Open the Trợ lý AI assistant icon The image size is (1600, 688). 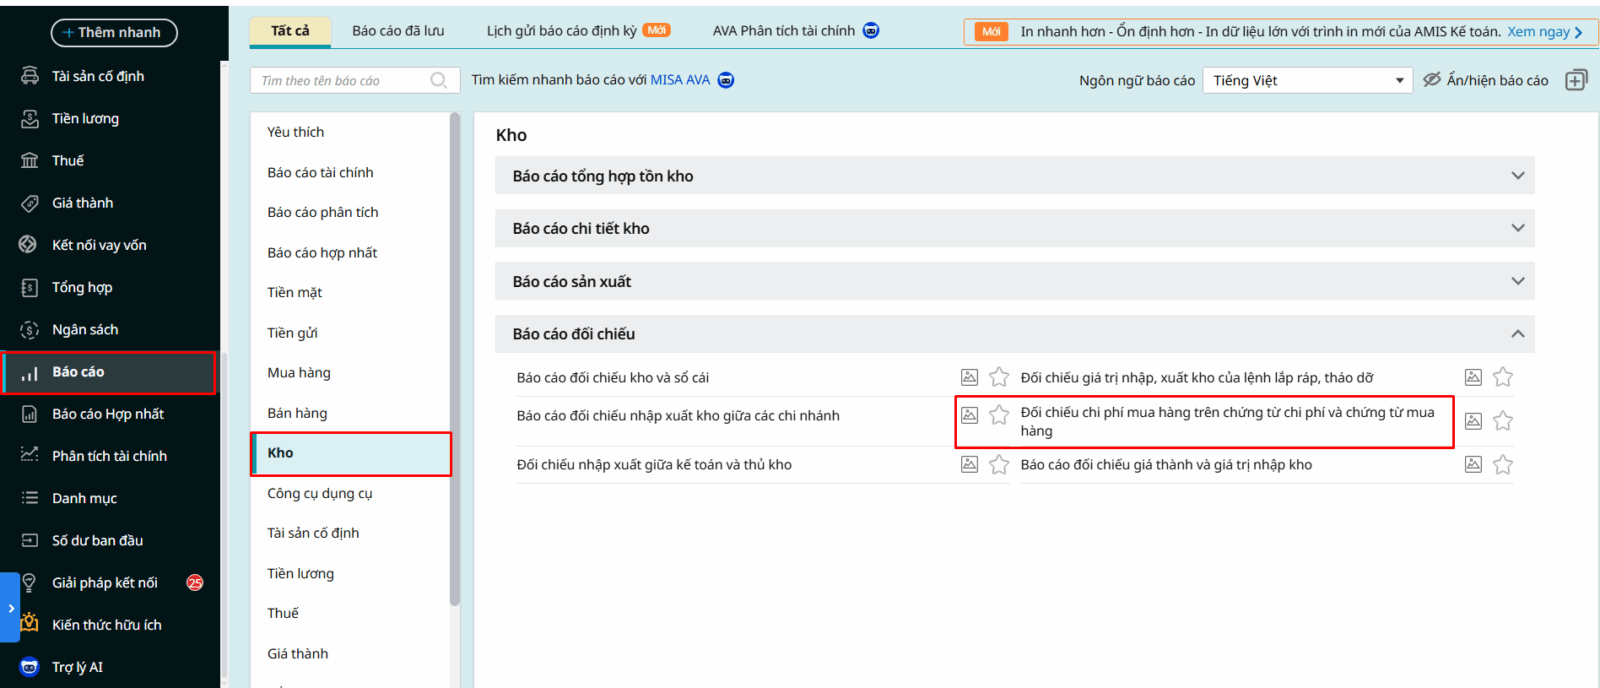[x=30, y=667]
